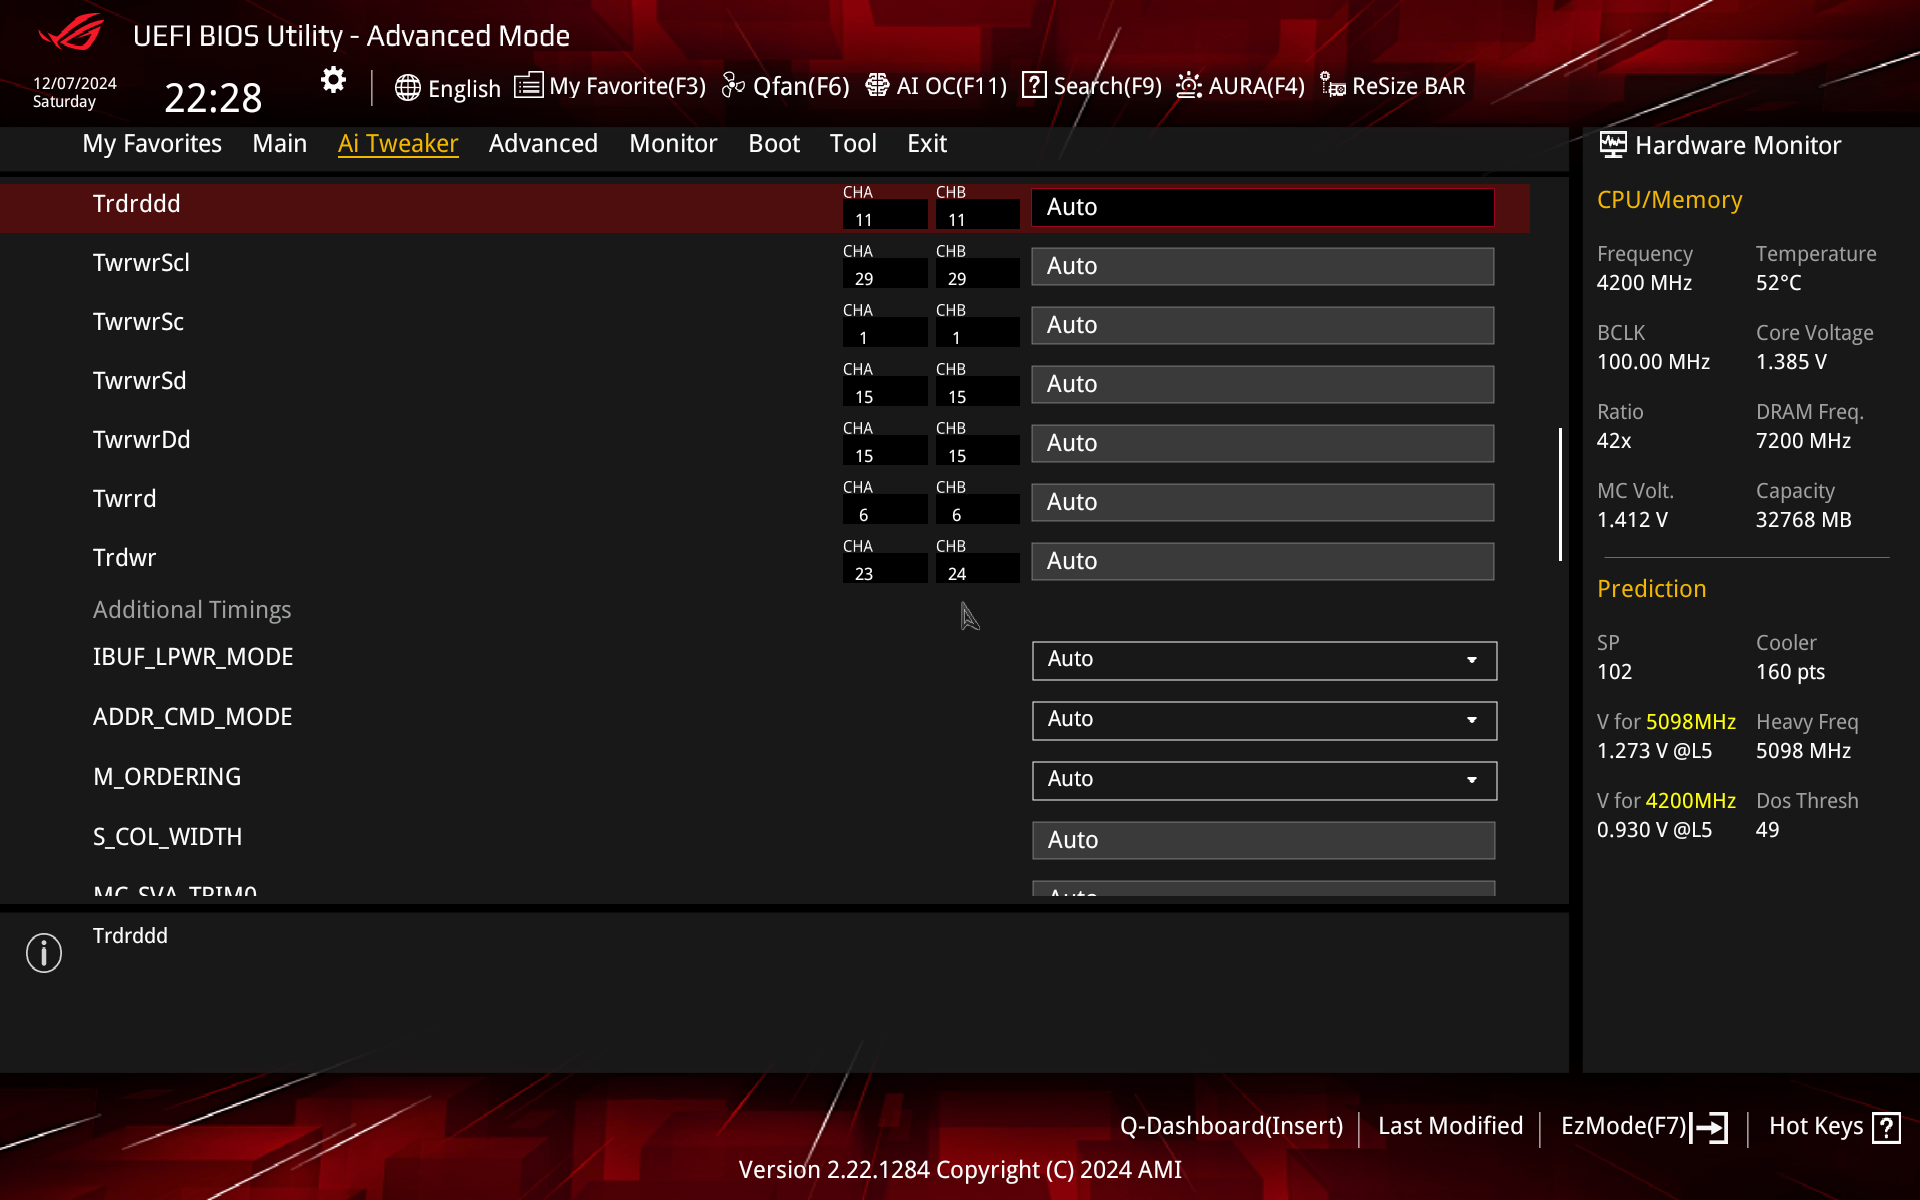Image resolution: width=1920 pixels, height=1200 pixels.
Task: Click the vertical scrollbar of settings list
Action: tap(1560, 495)
